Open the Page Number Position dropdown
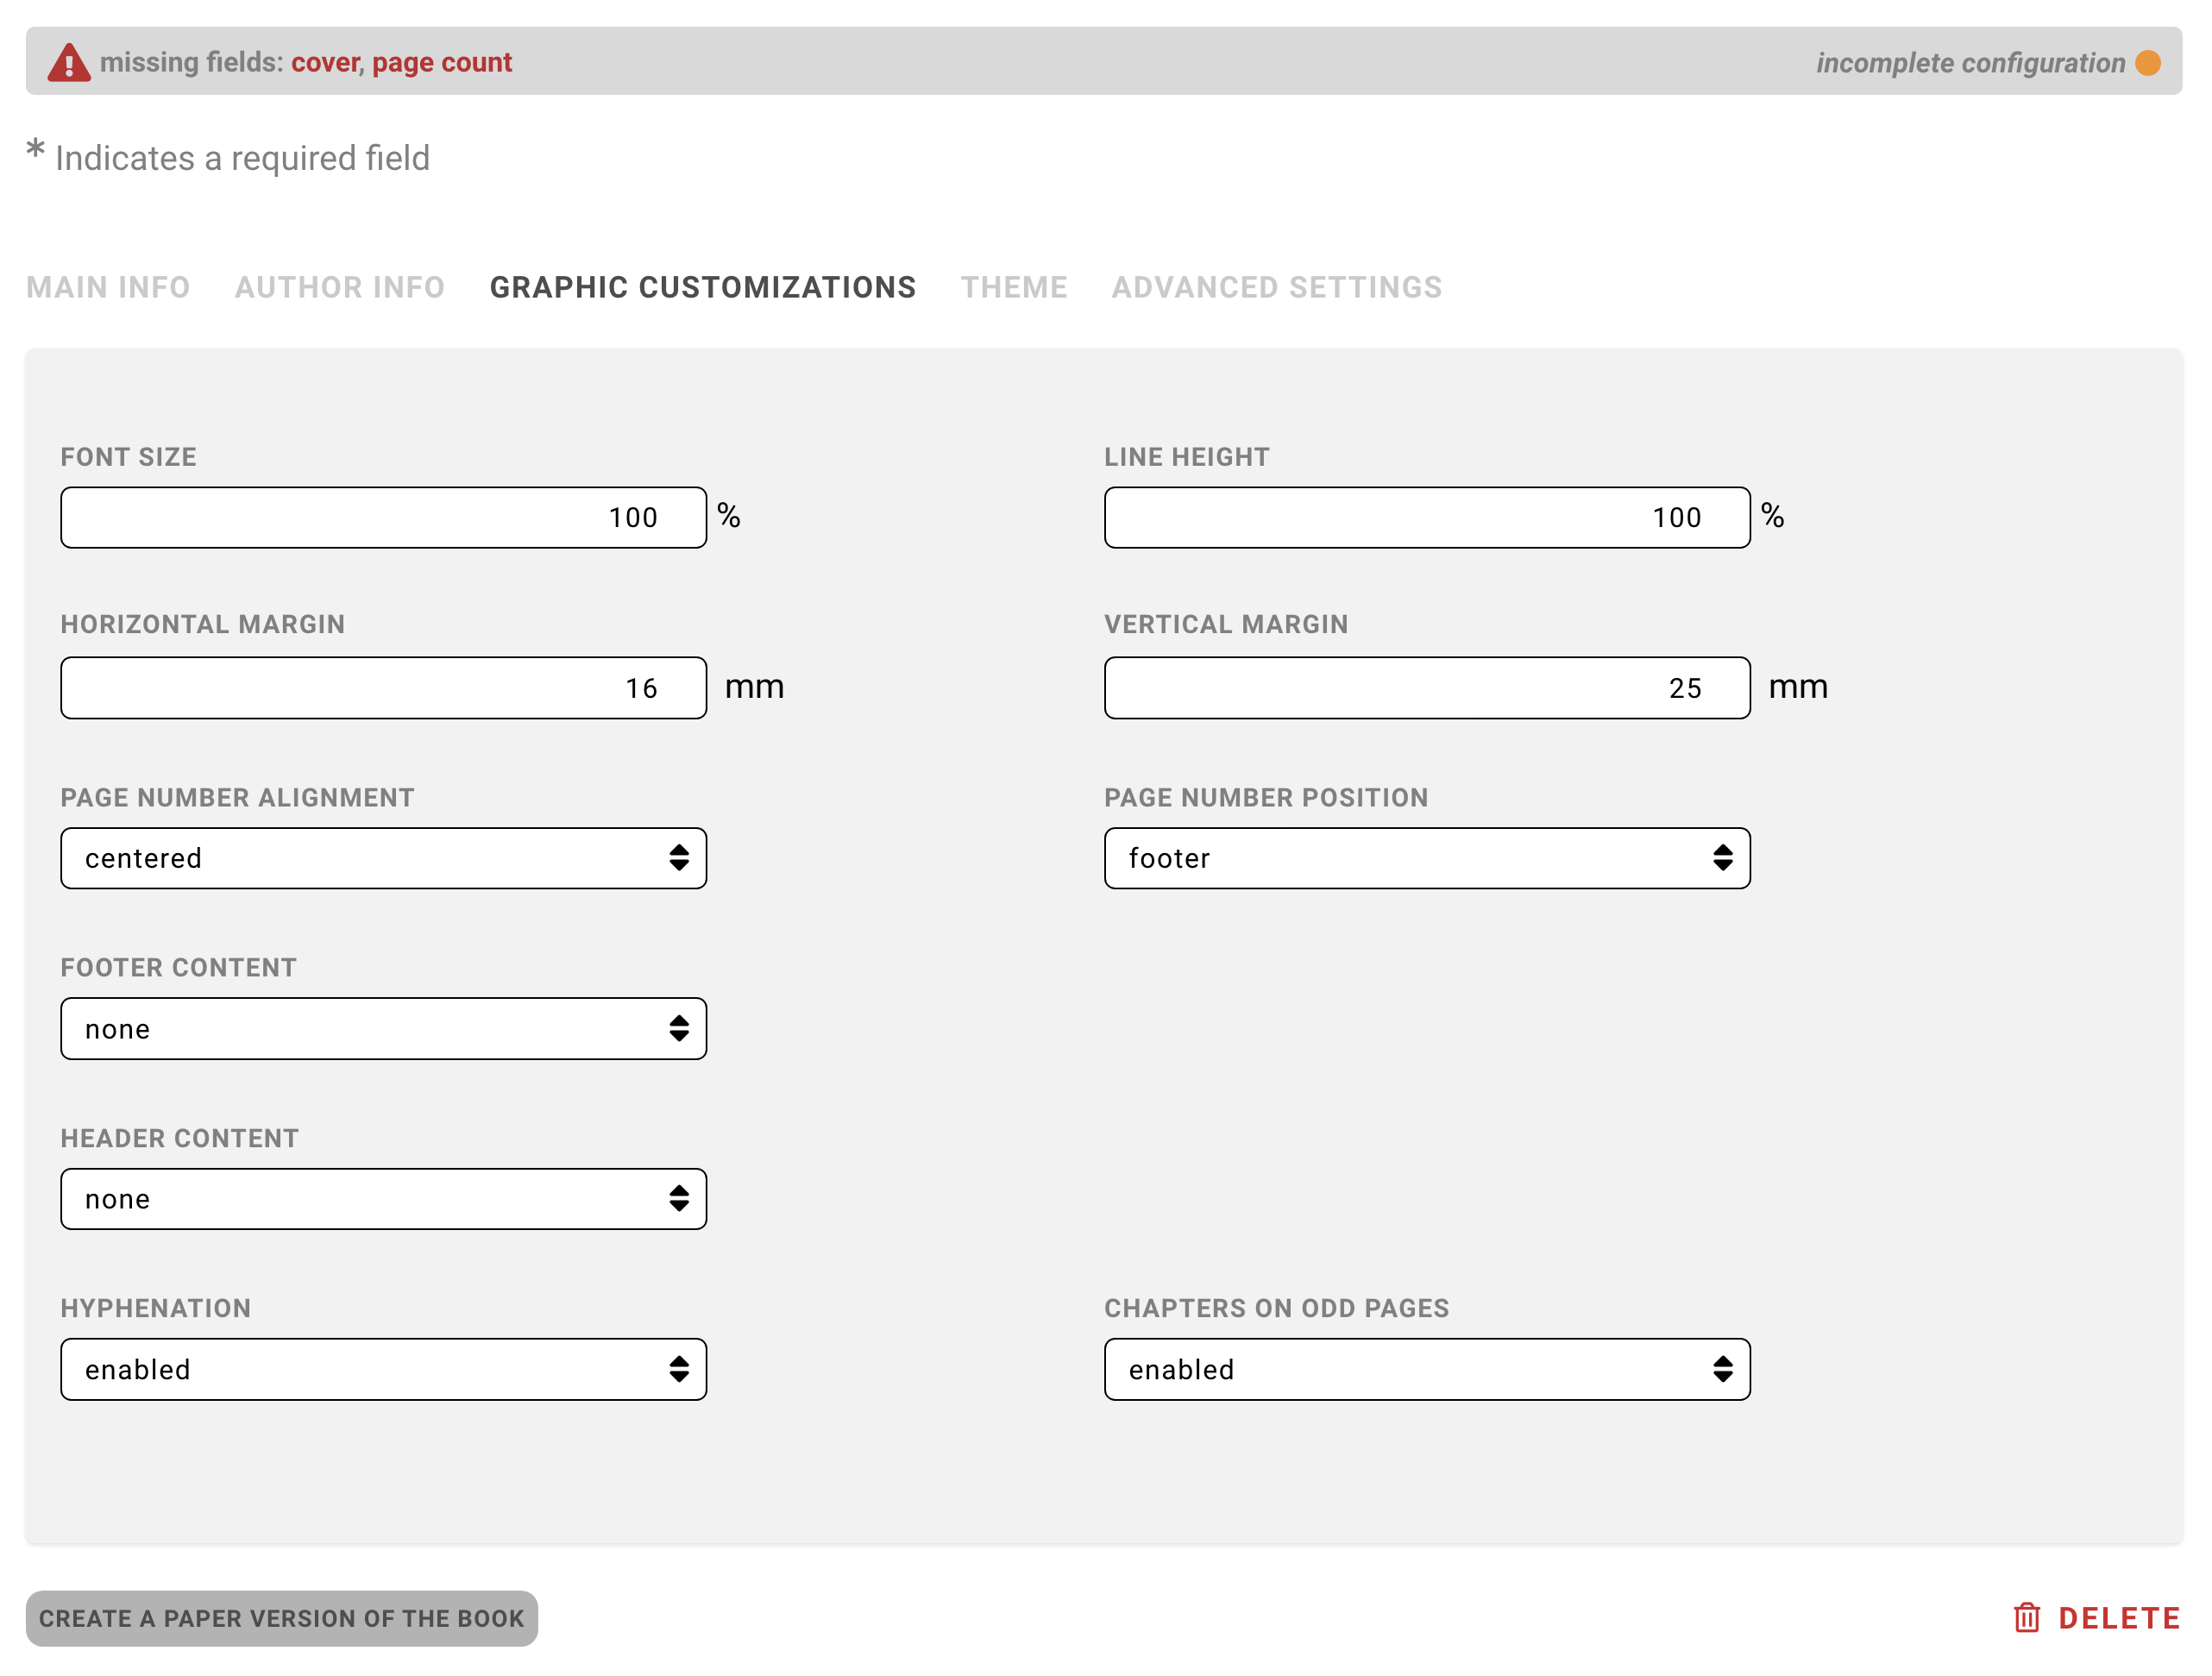 pos(1427,858)
